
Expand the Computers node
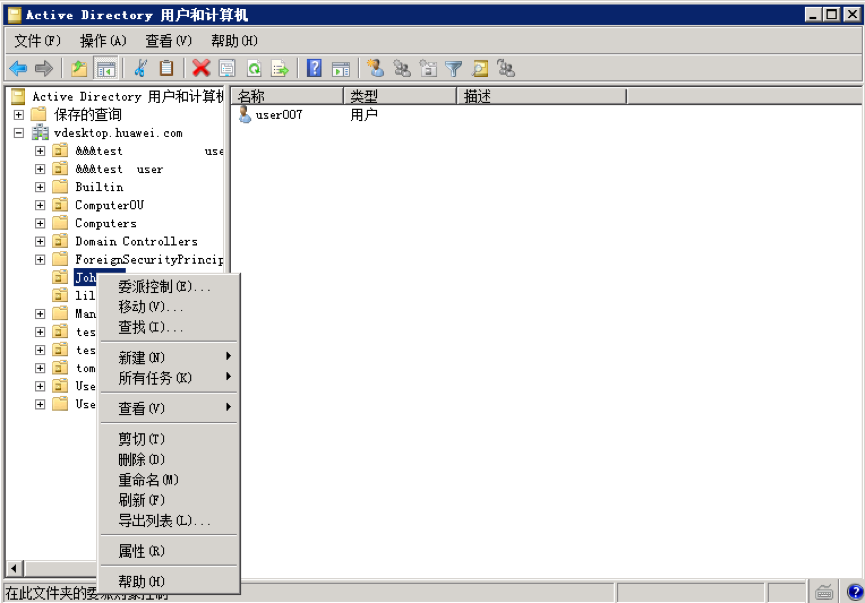40,223
